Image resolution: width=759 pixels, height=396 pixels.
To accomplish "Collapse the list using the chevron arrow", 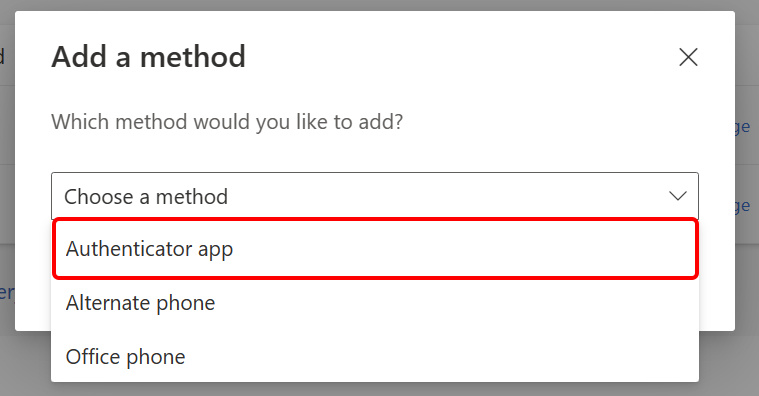I will (678, 196).
